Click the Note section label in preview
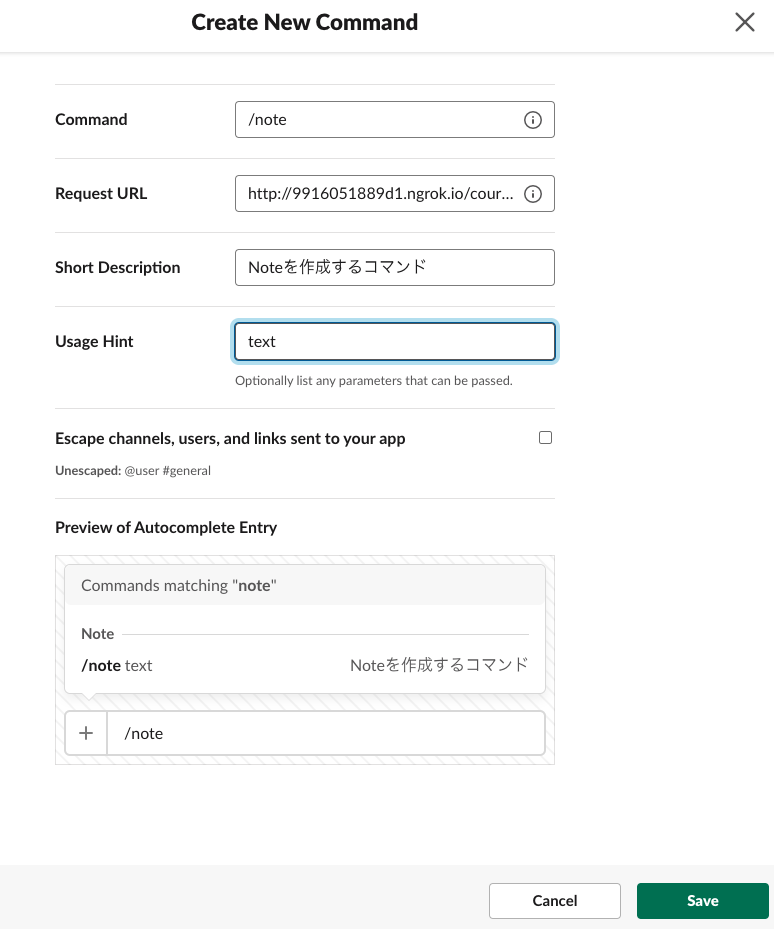Viewport: 774px width, 929px height. [x=97, y=634]
